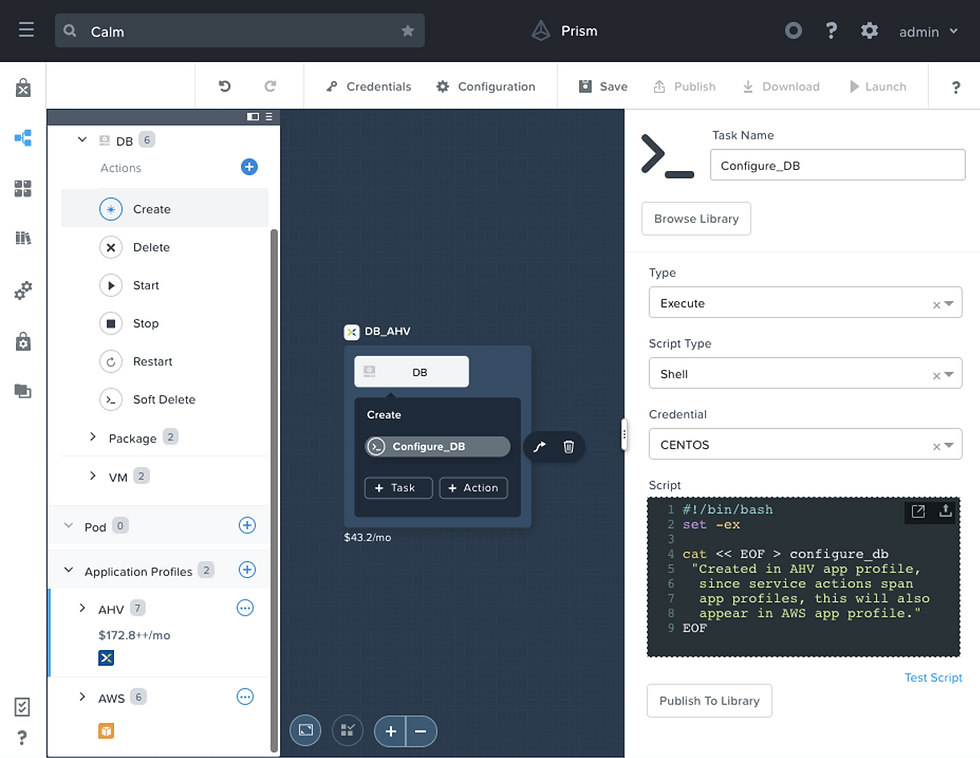Screen dimensions: 980x758
Task: Expand the Package node
Action: pyautogui.click(x=92, y=437)
